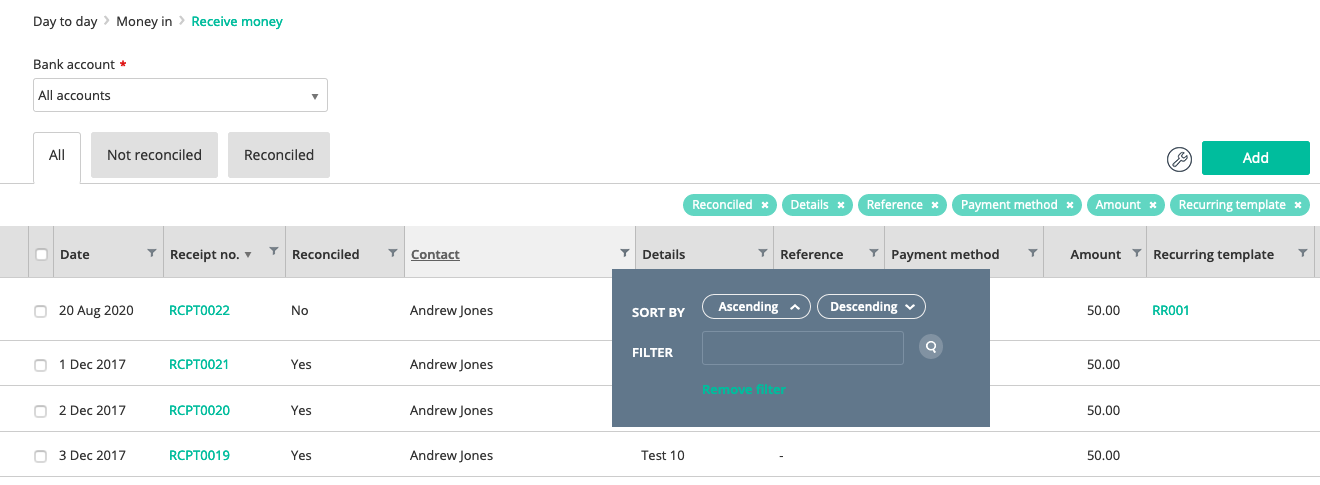
Task: Open Recurring template column filter funnel
Action: [x=1302, y=253]
